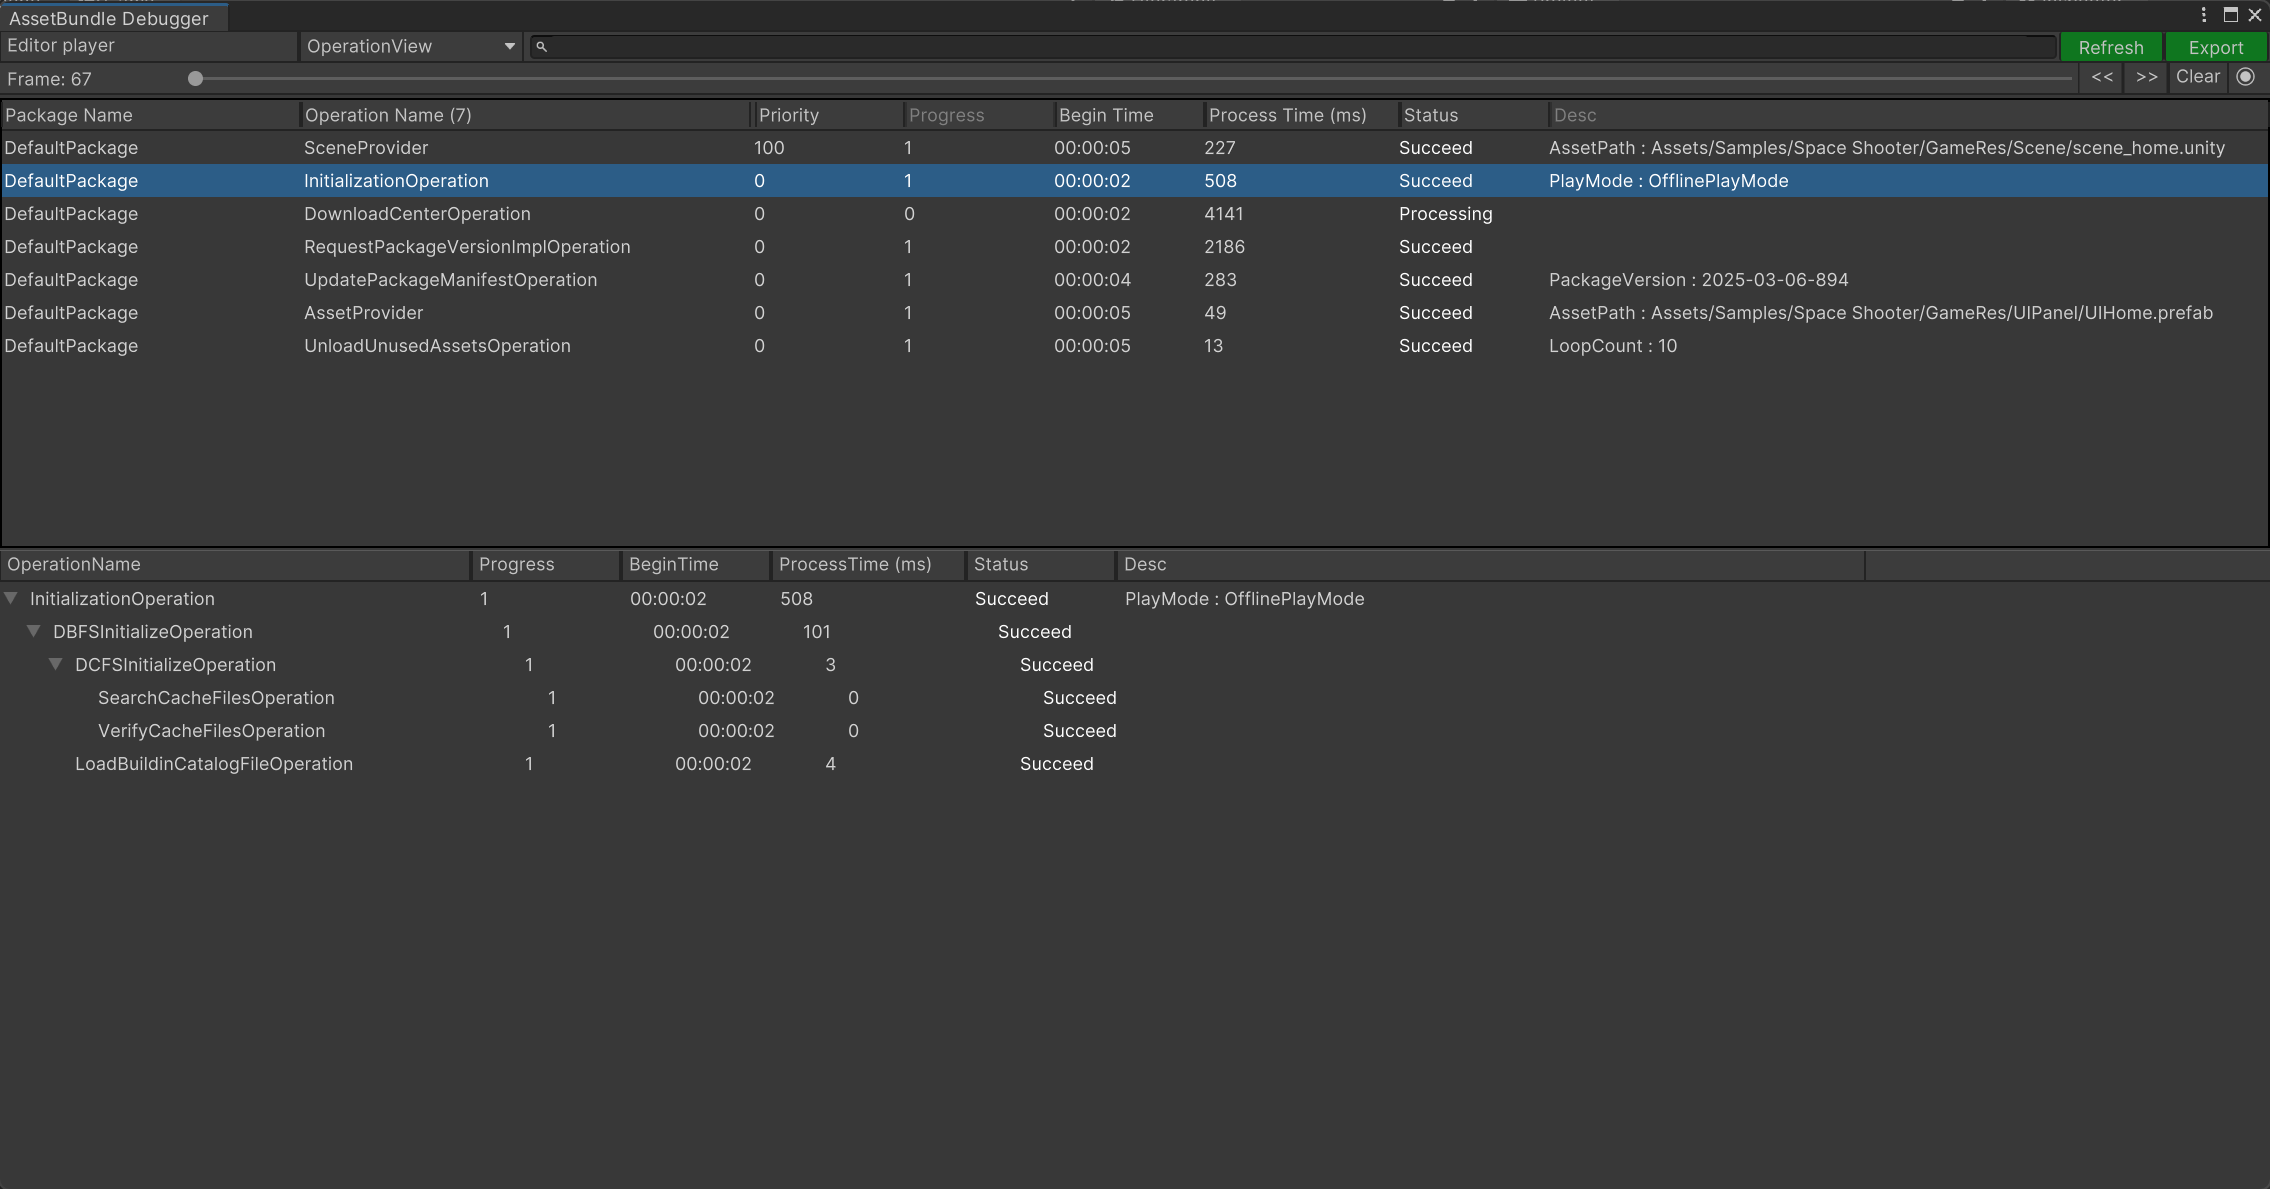Click the Desc column header in top table

click(1908, 115)
